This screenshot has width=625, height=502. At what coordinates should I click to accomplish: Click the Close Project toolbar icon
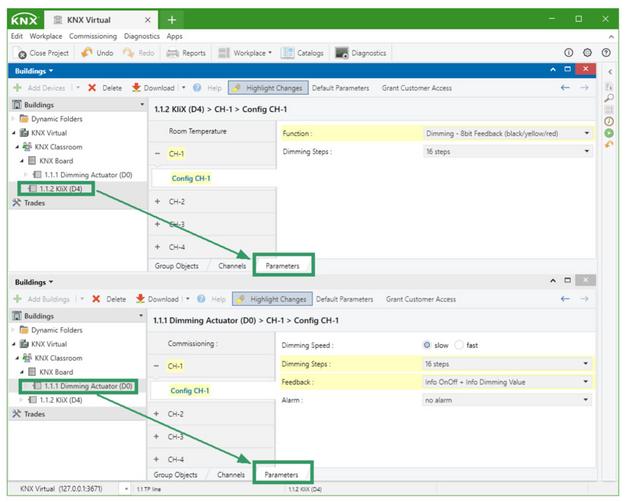pos(22,53)
